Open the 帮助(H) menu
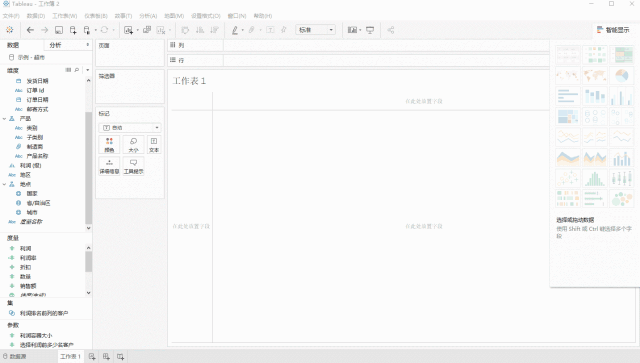The width and height of the screenshot is (640, 363). coord(263,16)
